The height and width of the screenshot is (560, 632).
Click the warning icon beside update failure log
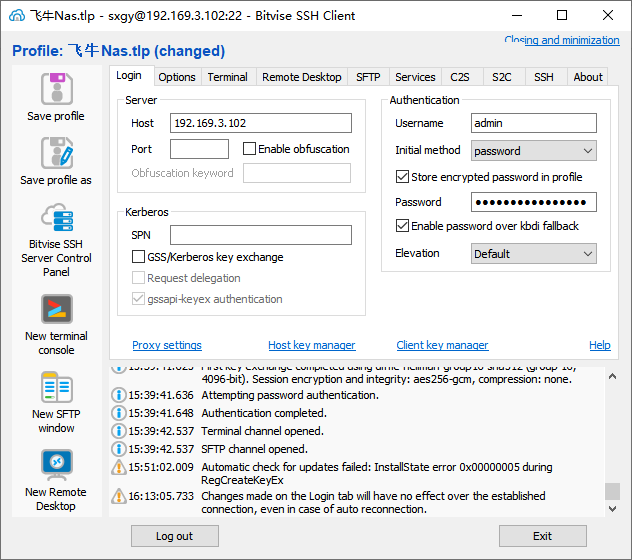click(119, 467)
